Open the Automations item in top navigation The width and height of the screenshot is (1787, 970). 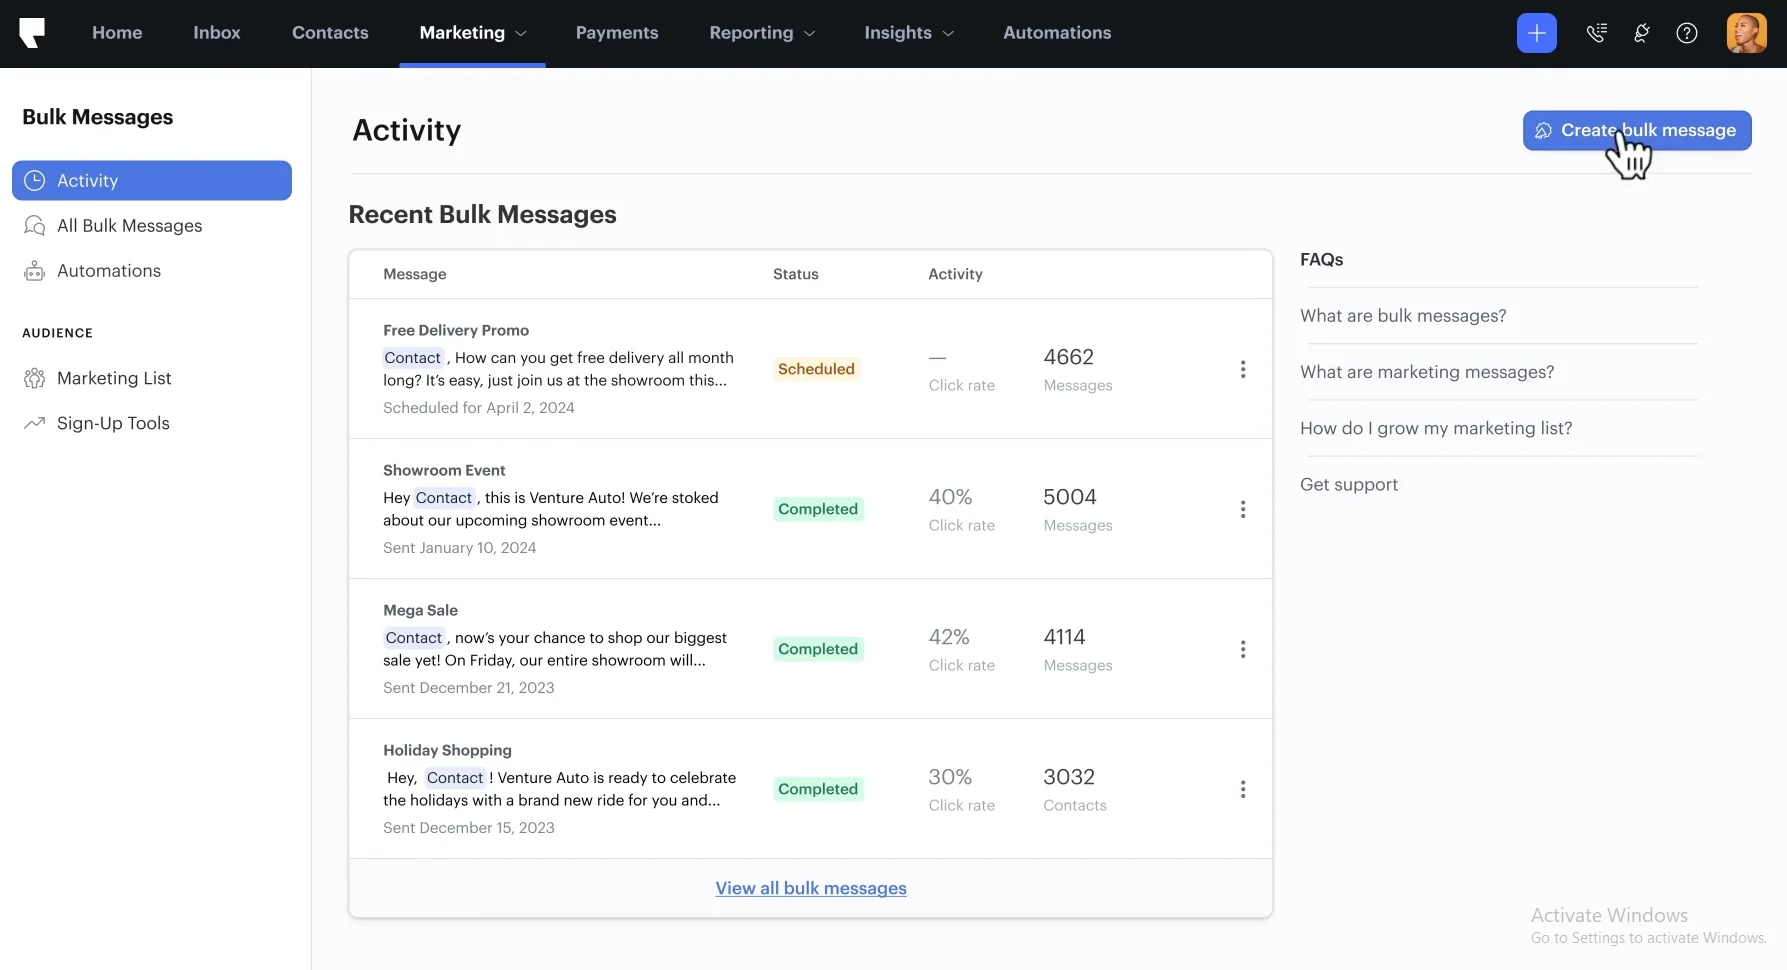tap(1056, 33)
